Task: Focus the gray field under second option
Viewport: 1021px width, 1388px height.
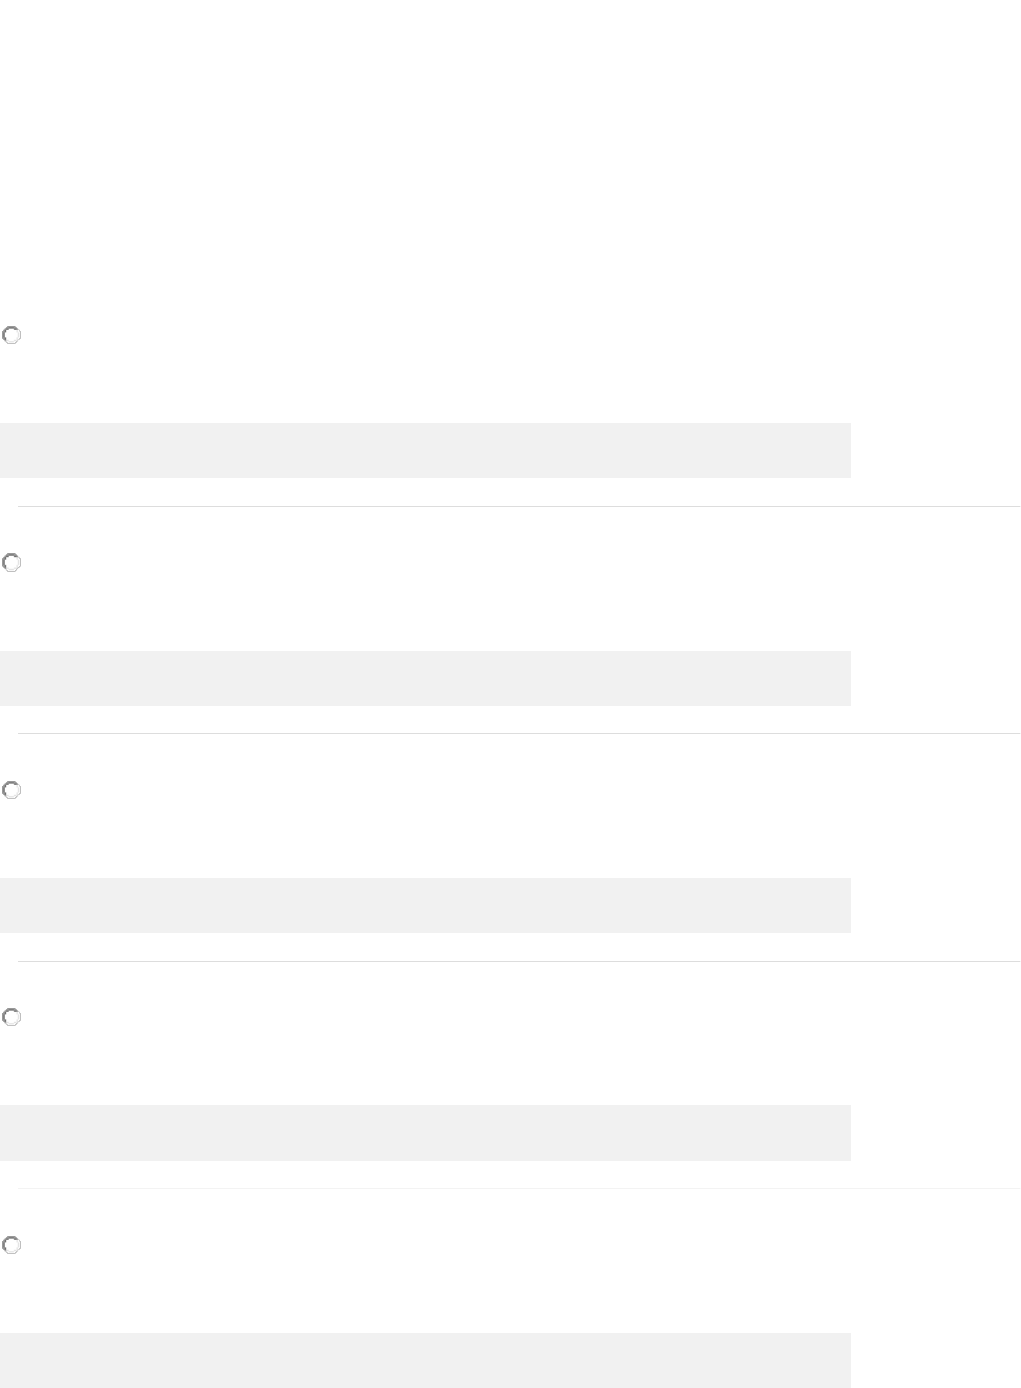Action: (x=425, y=678)
